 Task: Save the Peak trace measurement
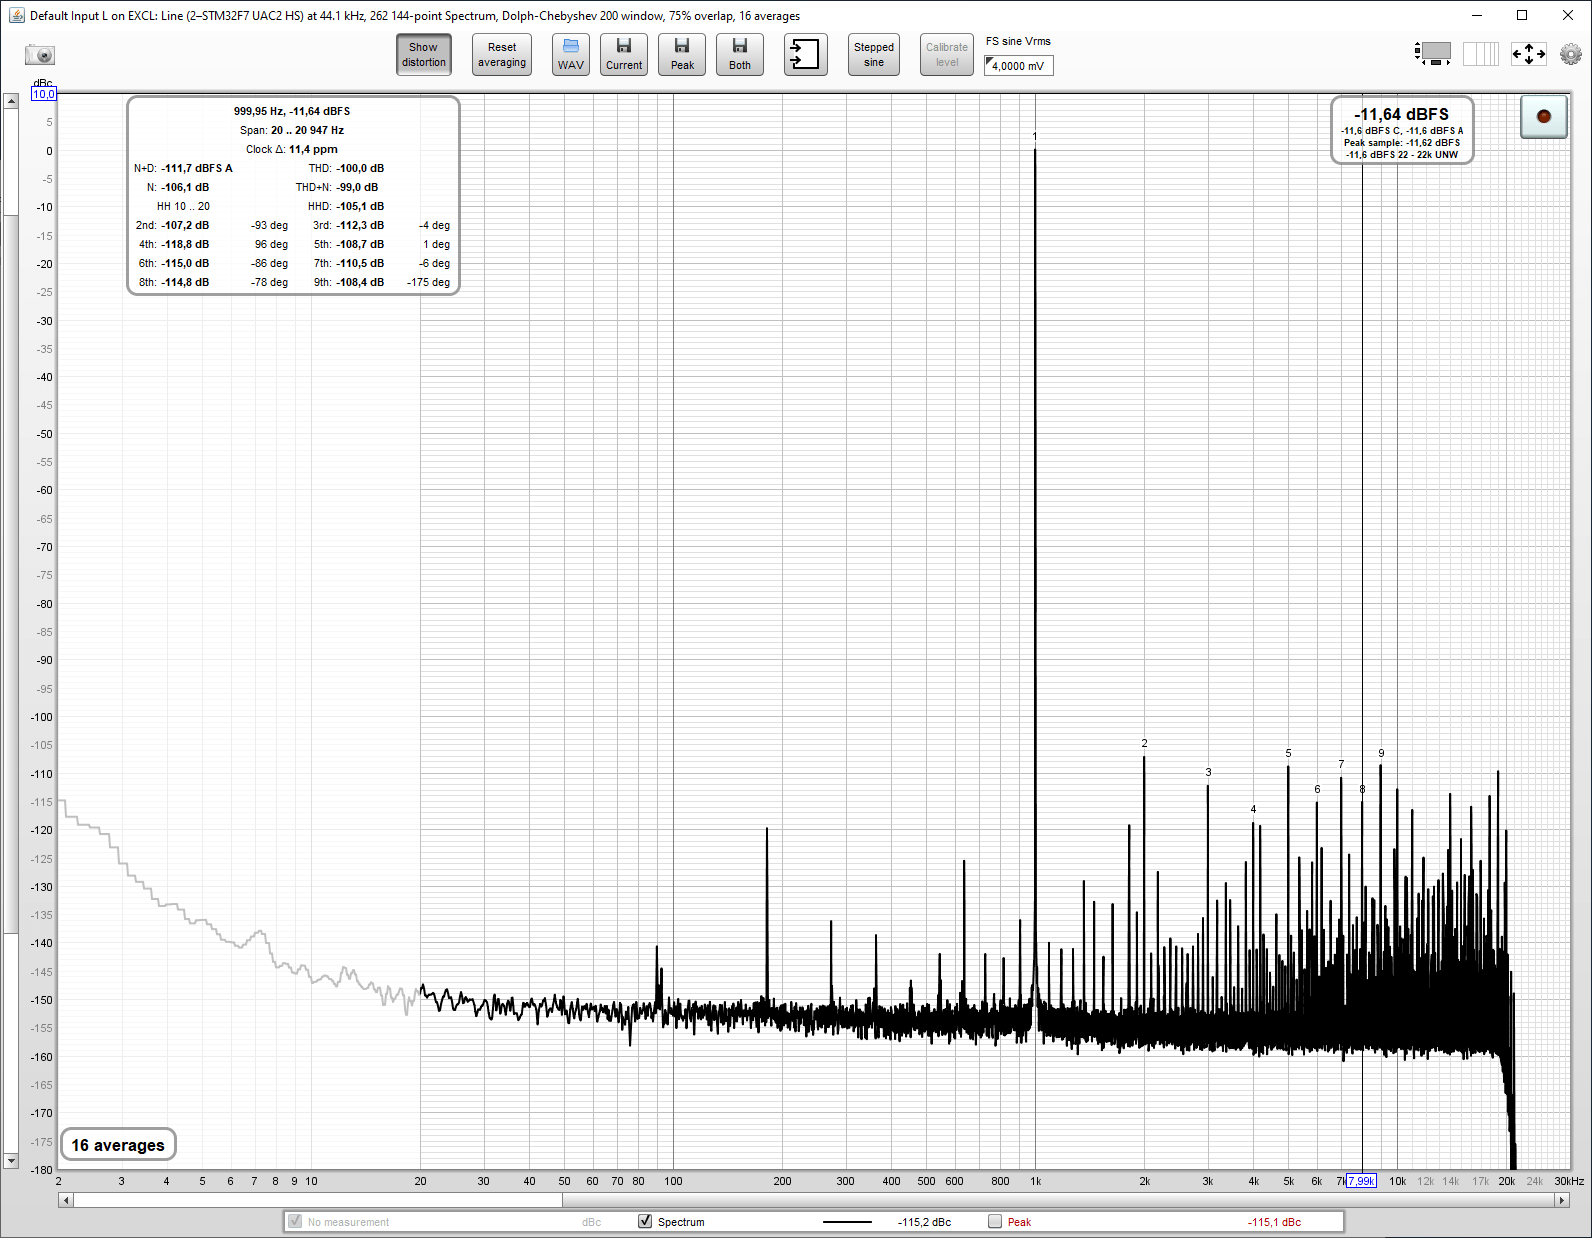click(x=682, y=54)
